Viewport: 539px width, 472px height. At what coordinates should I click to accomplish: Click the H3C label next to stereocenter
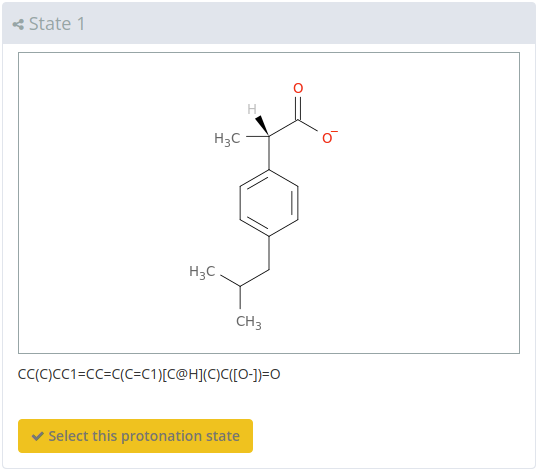pos(227,139)
